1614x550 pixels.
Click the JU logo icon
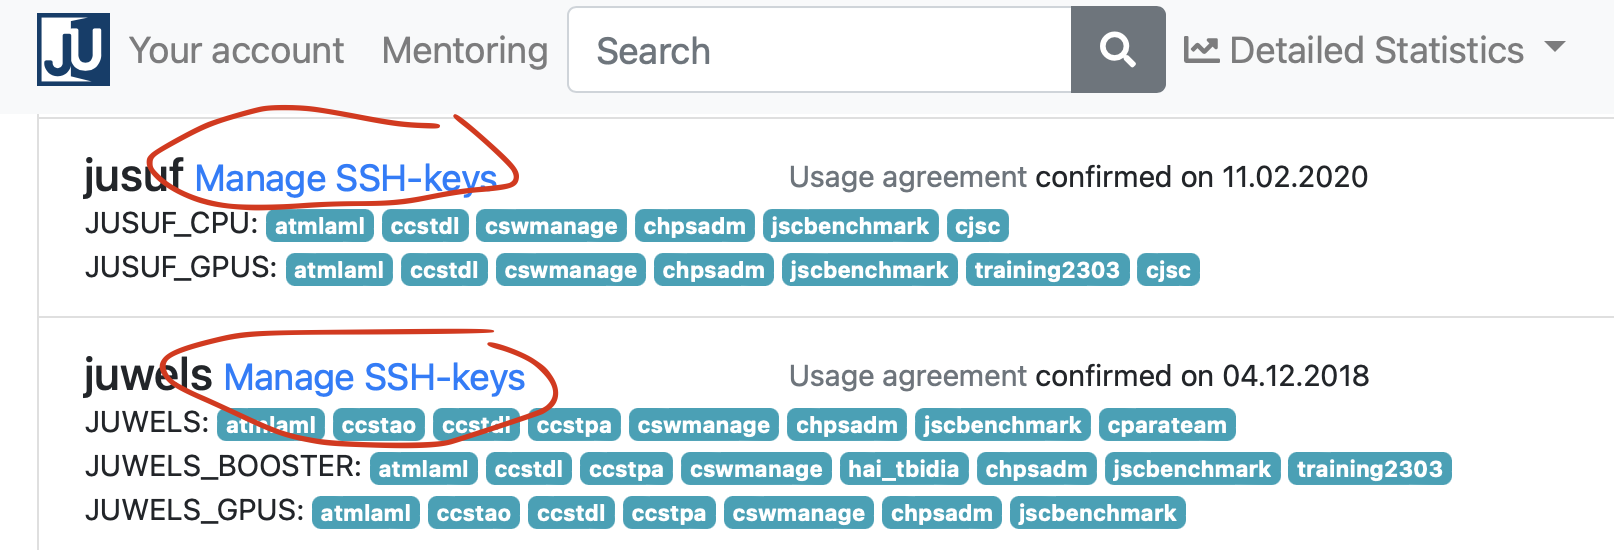(x=73, y=49)
